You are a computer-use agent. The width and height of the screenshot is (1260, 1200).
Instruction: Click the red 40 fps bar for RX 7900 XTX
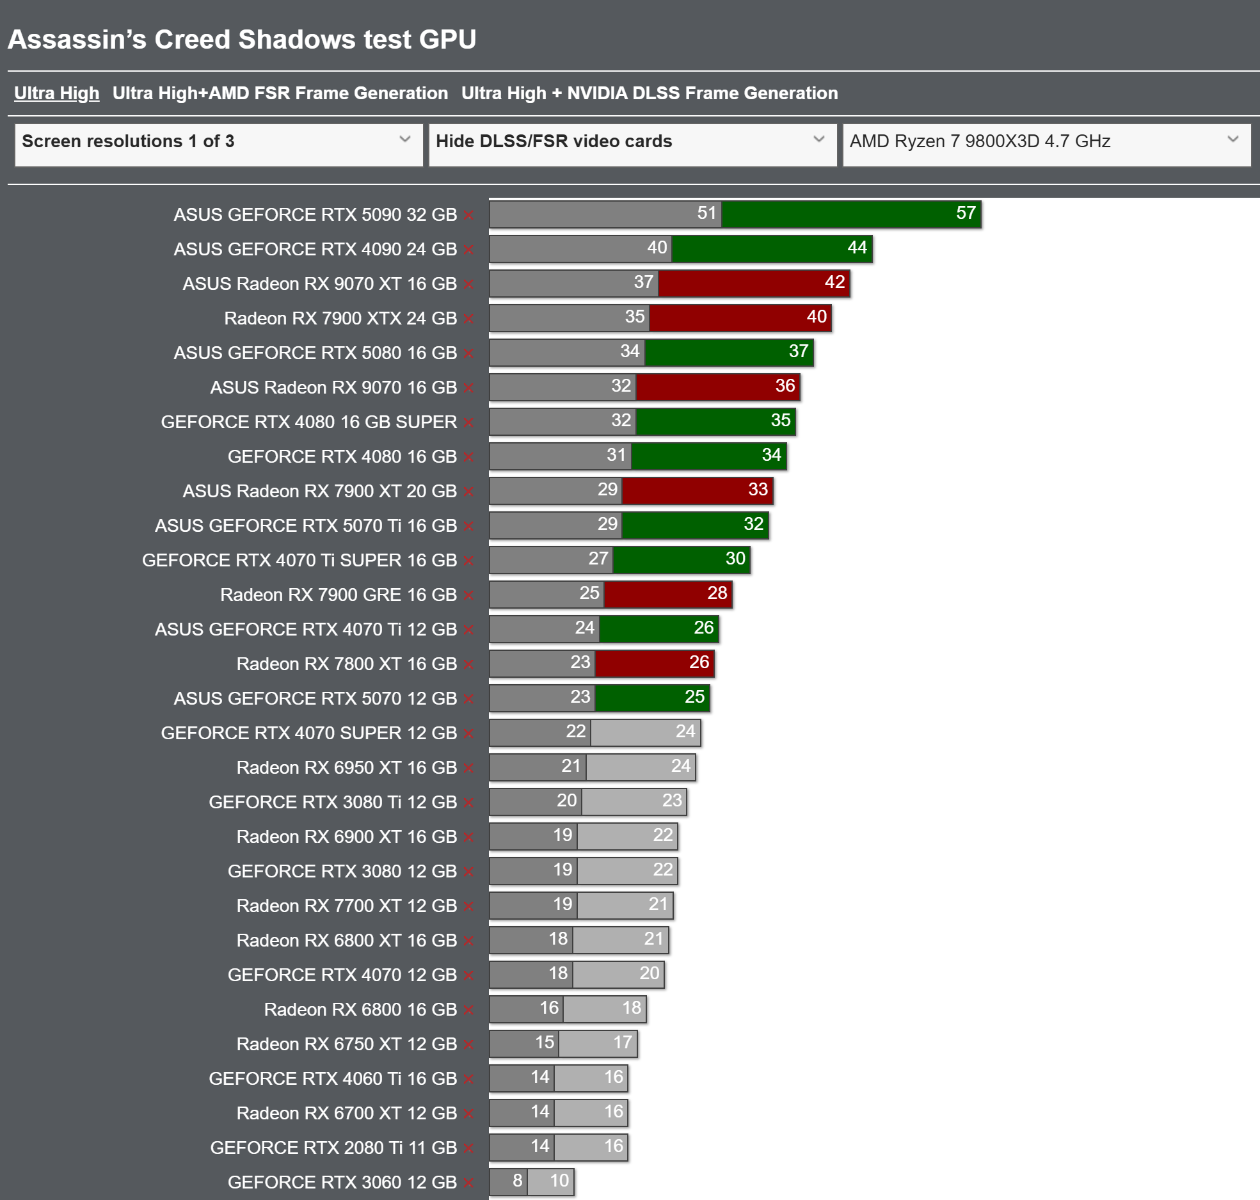[x=740, y=318]
